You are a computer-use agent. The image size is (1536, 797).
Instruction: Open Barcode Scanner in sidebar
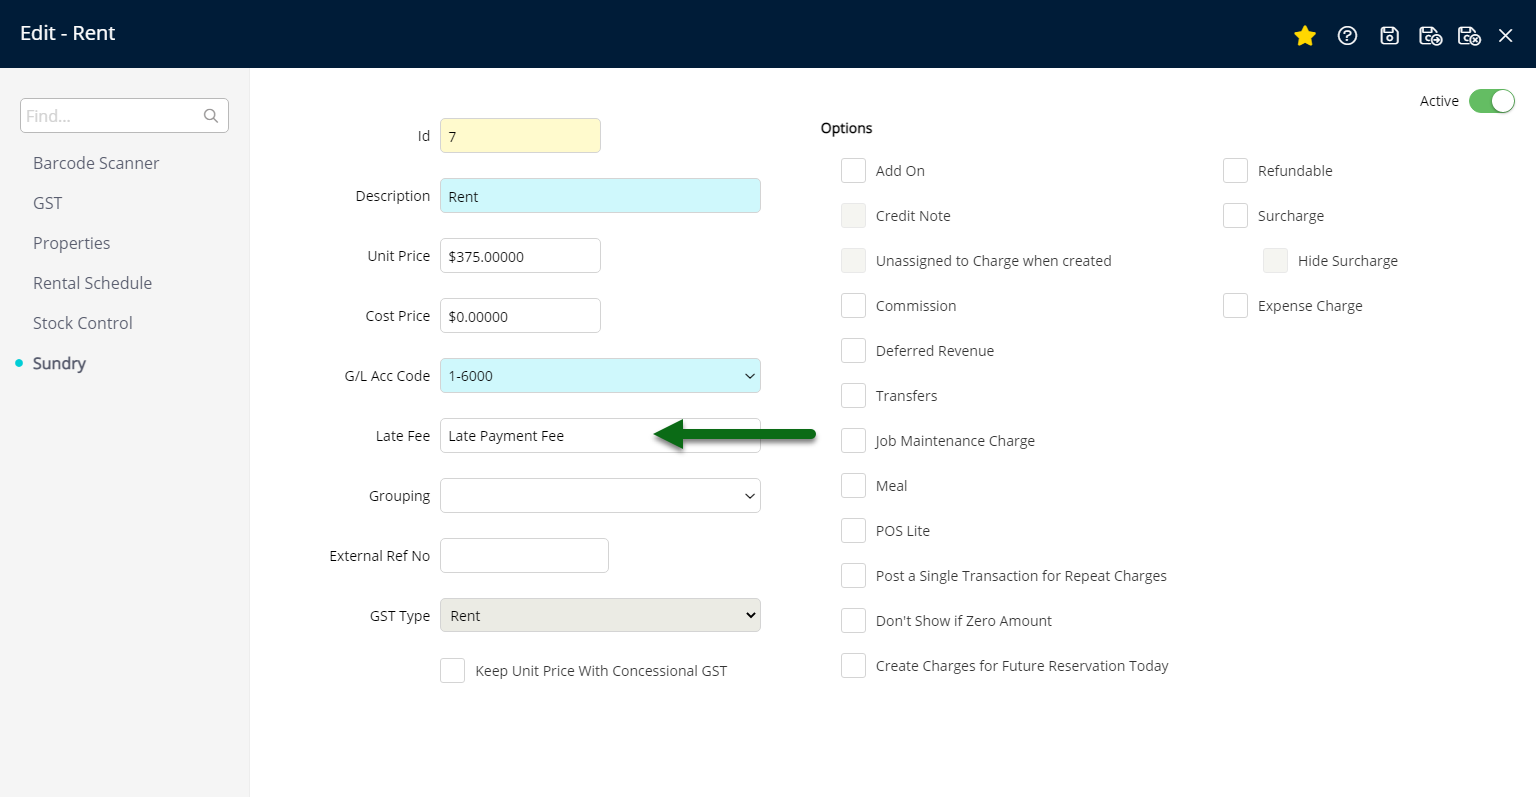pos(96,163)
